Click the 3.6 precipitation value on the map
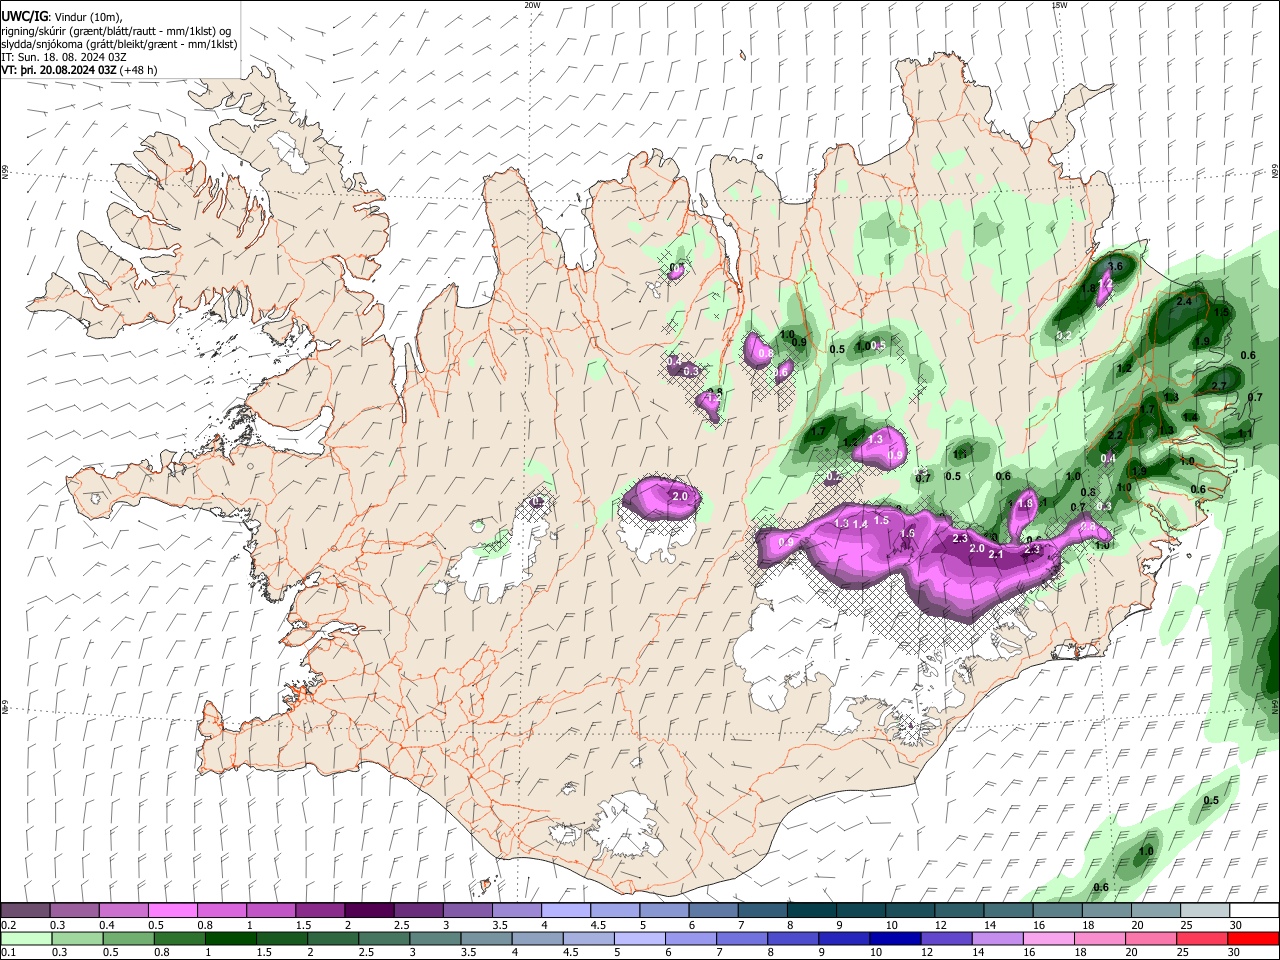This screenshot has height=960, width=1280. [1116, 267]
